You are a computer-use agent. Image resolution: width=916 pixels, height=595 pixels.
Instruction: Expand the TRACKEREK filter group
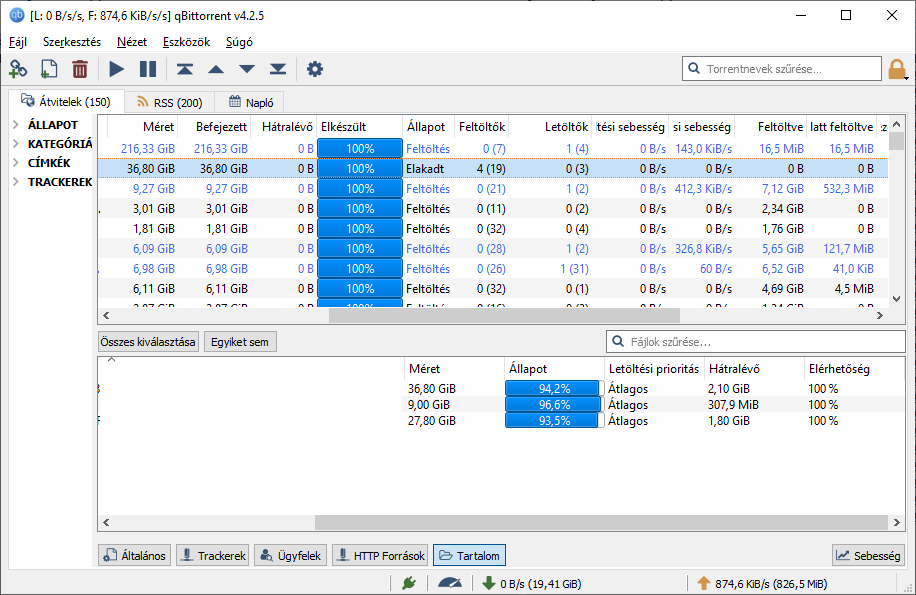pyautogui.click(x=16, y=182)
